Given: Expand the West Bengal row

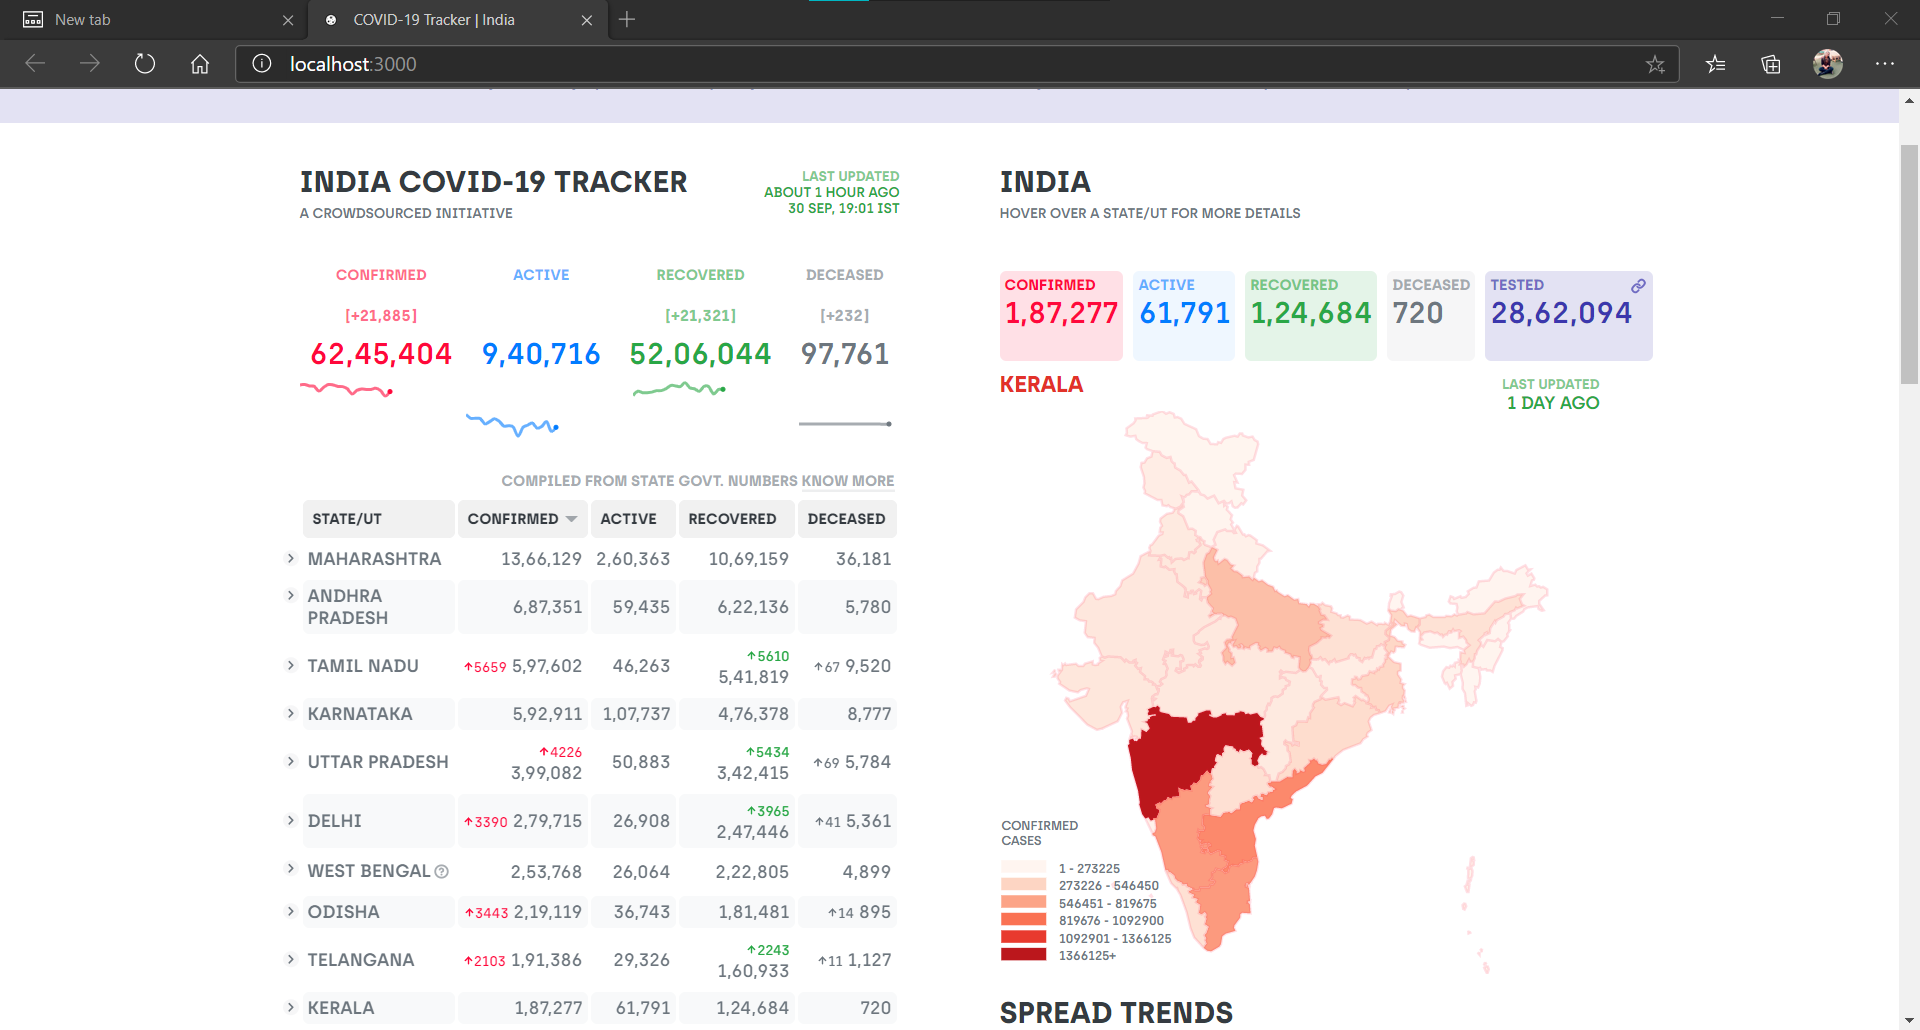Looking at the screenshot, I should [291, 868].
